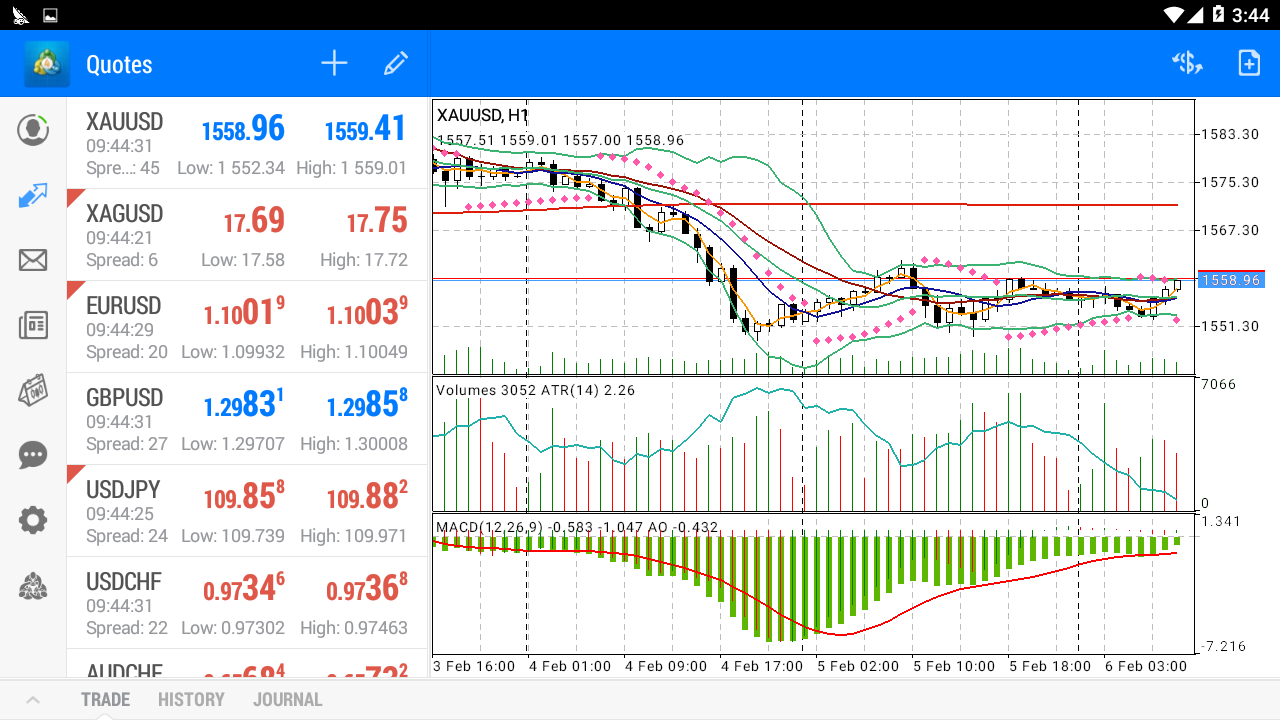The height and width of the screenshot is (720, 1280).
Task: Tap the trade currency symbol icon
Action: click(1187, 64)
